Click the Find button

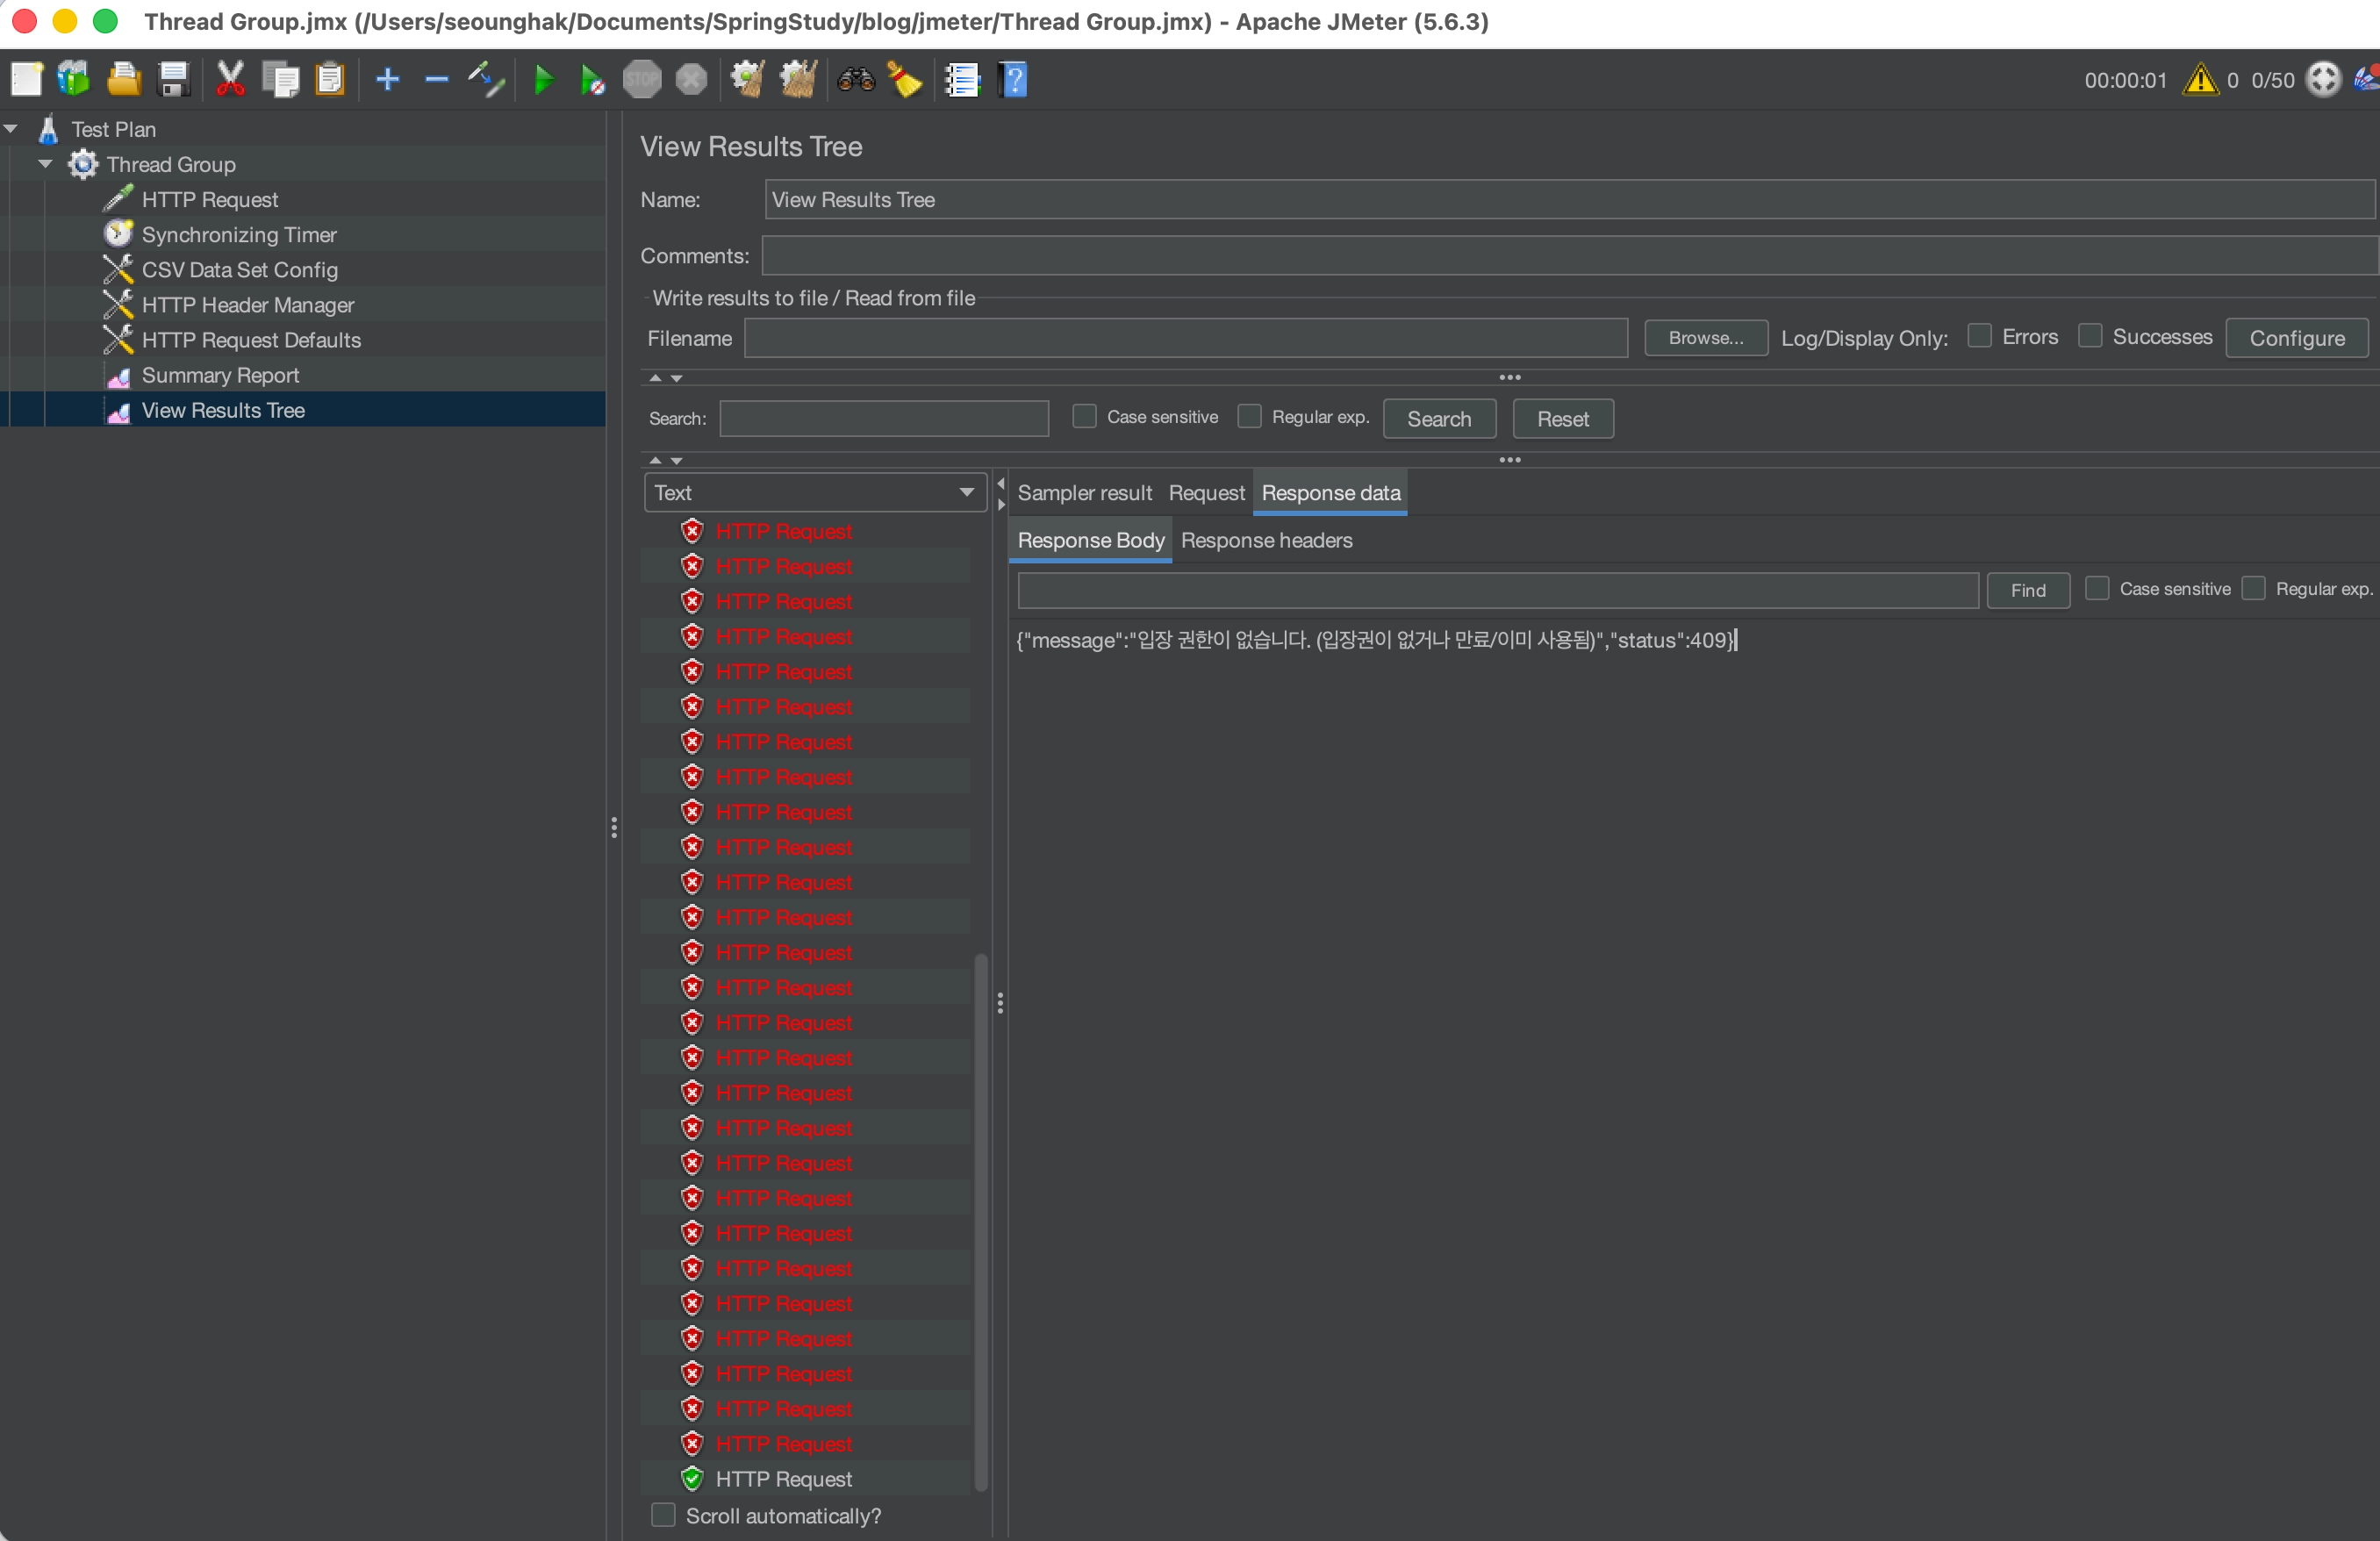pos(2028,590)
